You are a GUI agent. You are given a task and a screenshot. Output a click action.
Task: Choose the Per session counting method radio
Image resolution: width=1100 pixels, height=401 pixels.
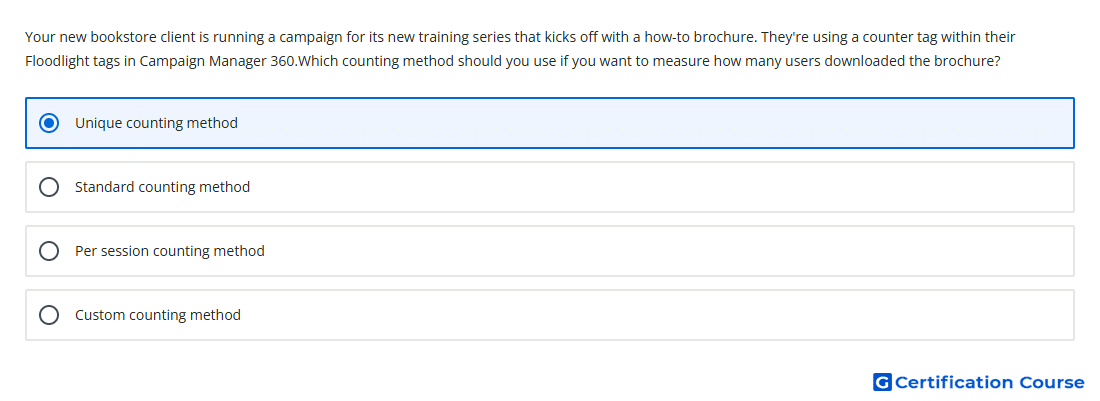49,251
